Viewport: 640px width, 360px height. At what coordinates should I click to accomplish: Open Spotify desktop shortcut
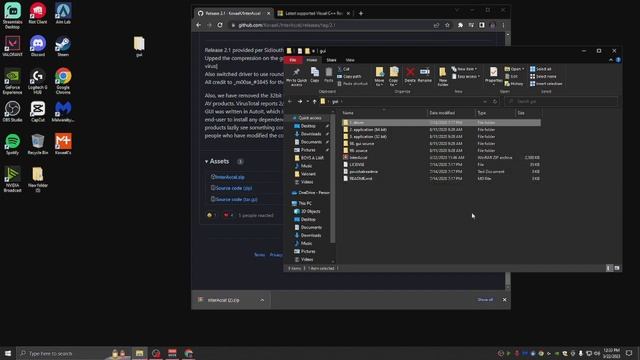(12, 144)
